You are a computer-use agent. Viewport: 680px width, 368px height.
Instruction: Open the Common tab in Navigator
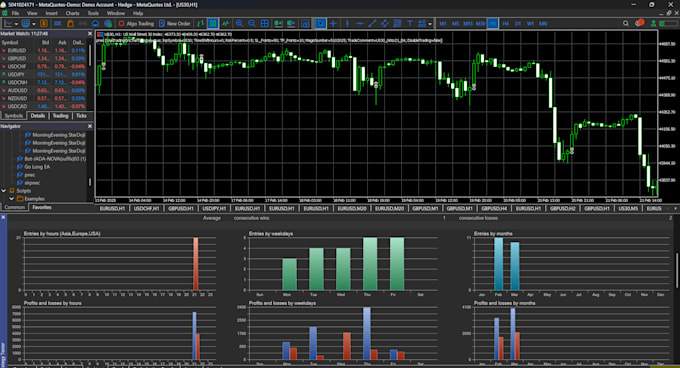tap(14, 207)
